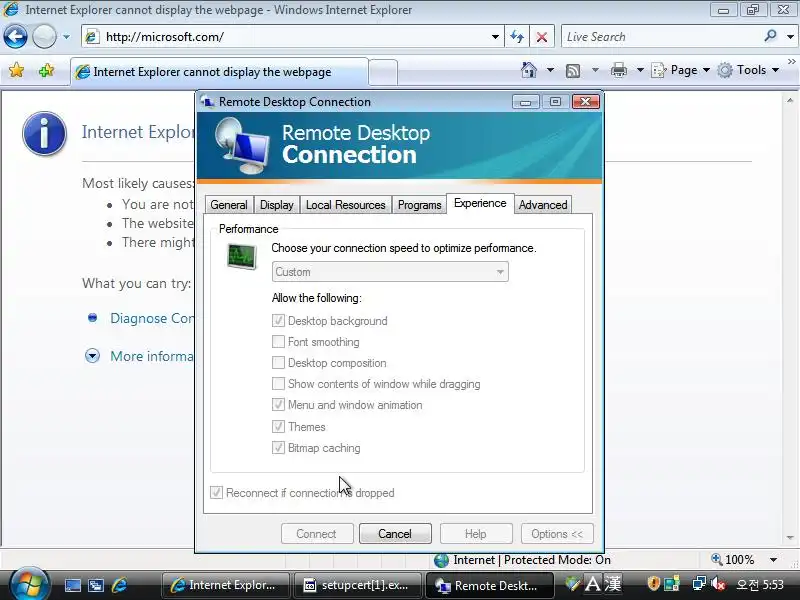Viewport: 800px width, 600px height.
Task: Open the Page menu in Internet Explorer
Action: point(680,70)
